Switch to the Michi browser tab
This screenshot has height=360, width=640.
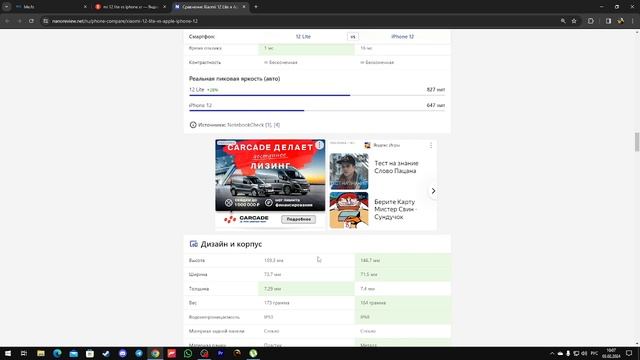(51, 7)
